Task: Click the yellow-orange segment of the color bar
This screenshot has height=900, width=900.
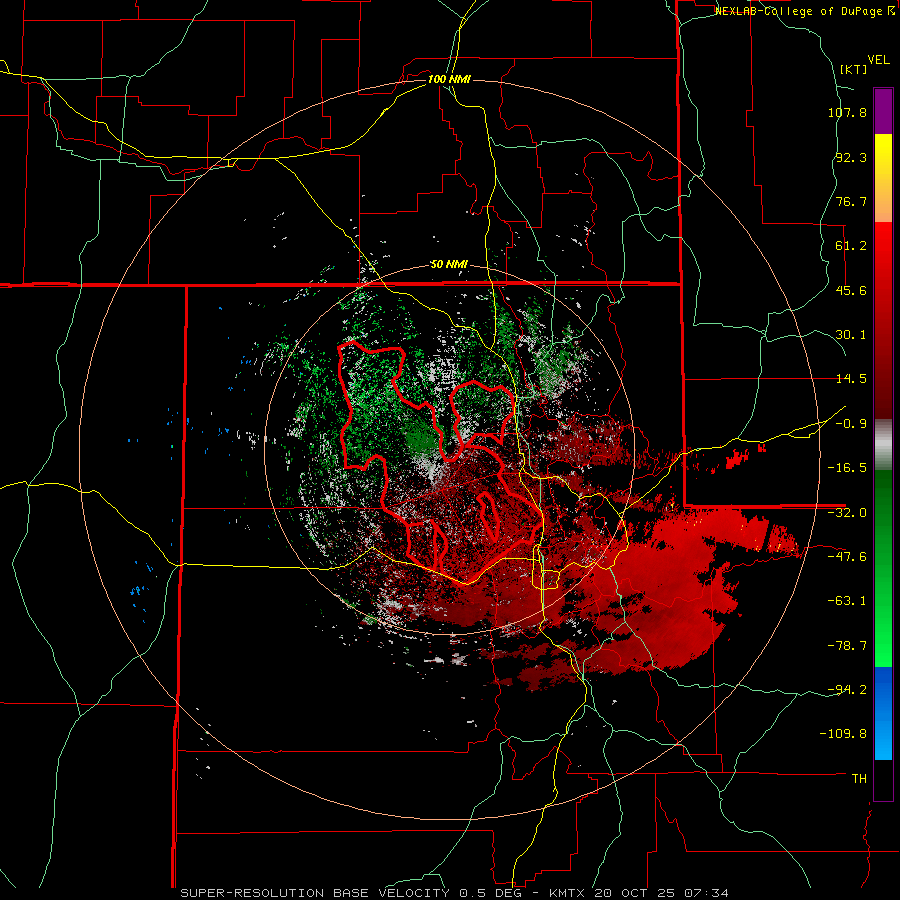Action: click(x=883, y=178)
